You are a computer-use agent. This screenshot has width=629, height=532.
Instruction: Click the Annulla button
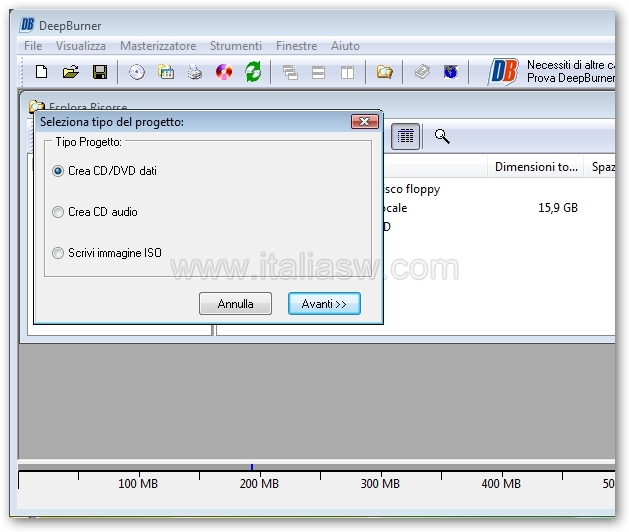tap(235, 304)
